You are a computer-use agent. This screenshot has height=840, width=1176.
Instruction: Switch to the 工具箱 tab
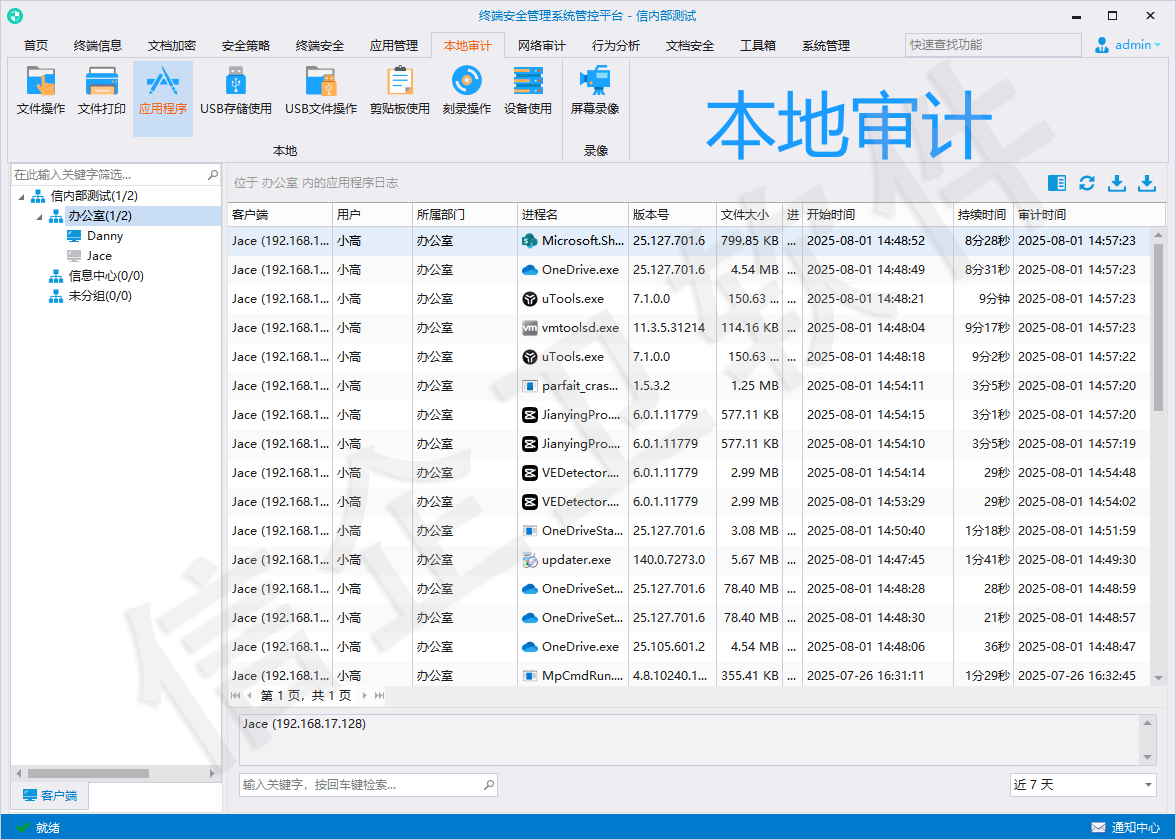758,46
